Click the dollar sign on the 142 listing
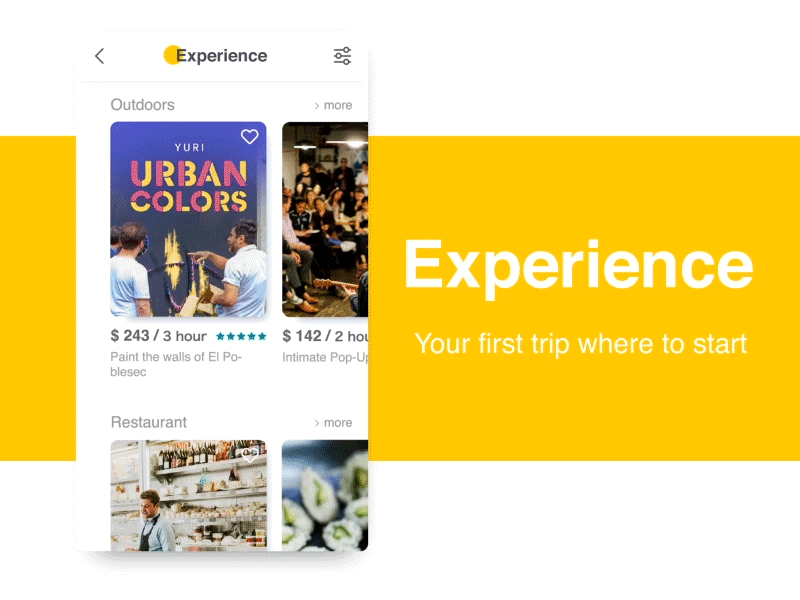Image resolution: width=800 pixels, height=600 pixels. (x=287, y=336)
